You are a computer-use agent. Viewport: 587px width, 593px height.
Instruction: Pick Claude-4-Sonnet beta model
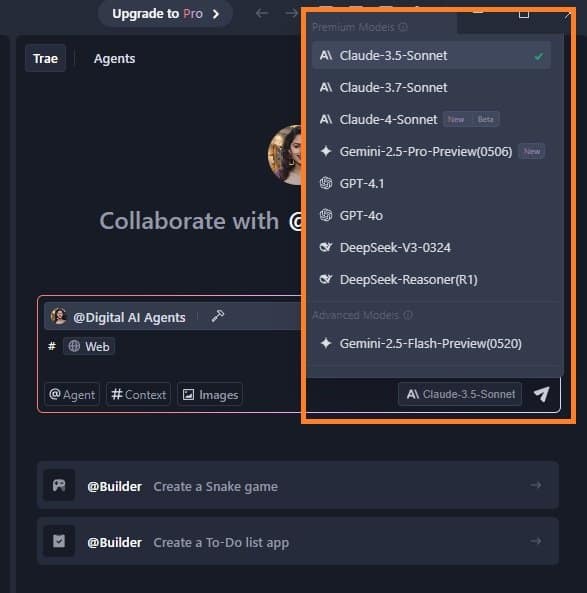(x=431, y=120)
